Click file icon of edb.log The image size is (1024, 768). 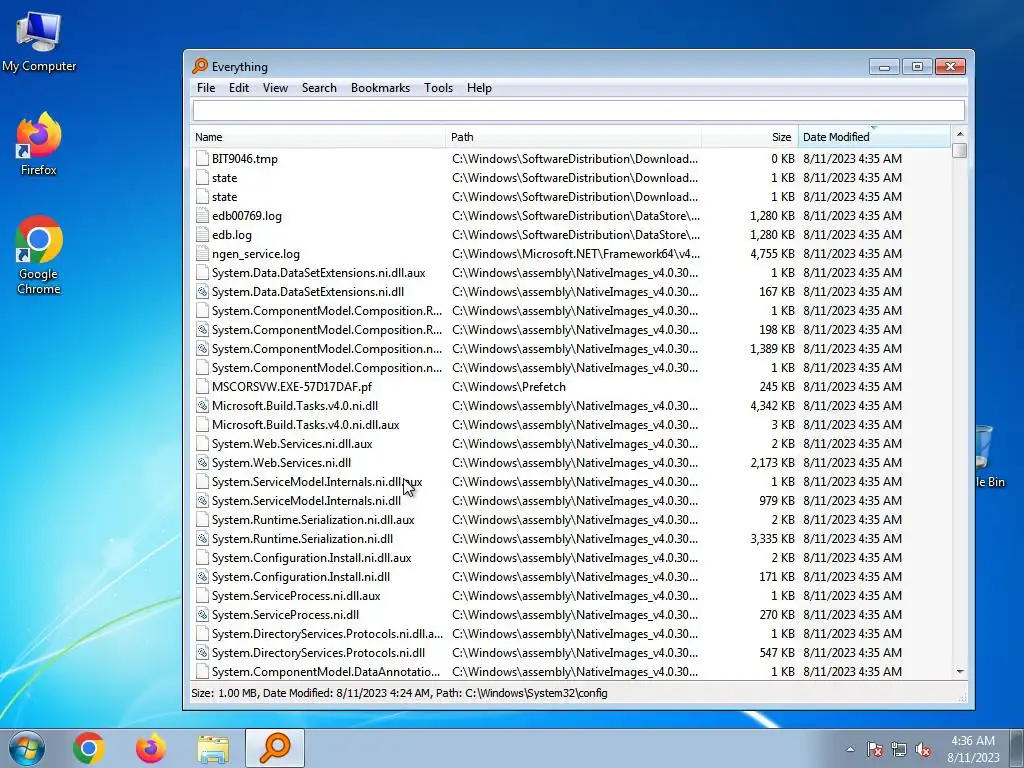(202, 234)
